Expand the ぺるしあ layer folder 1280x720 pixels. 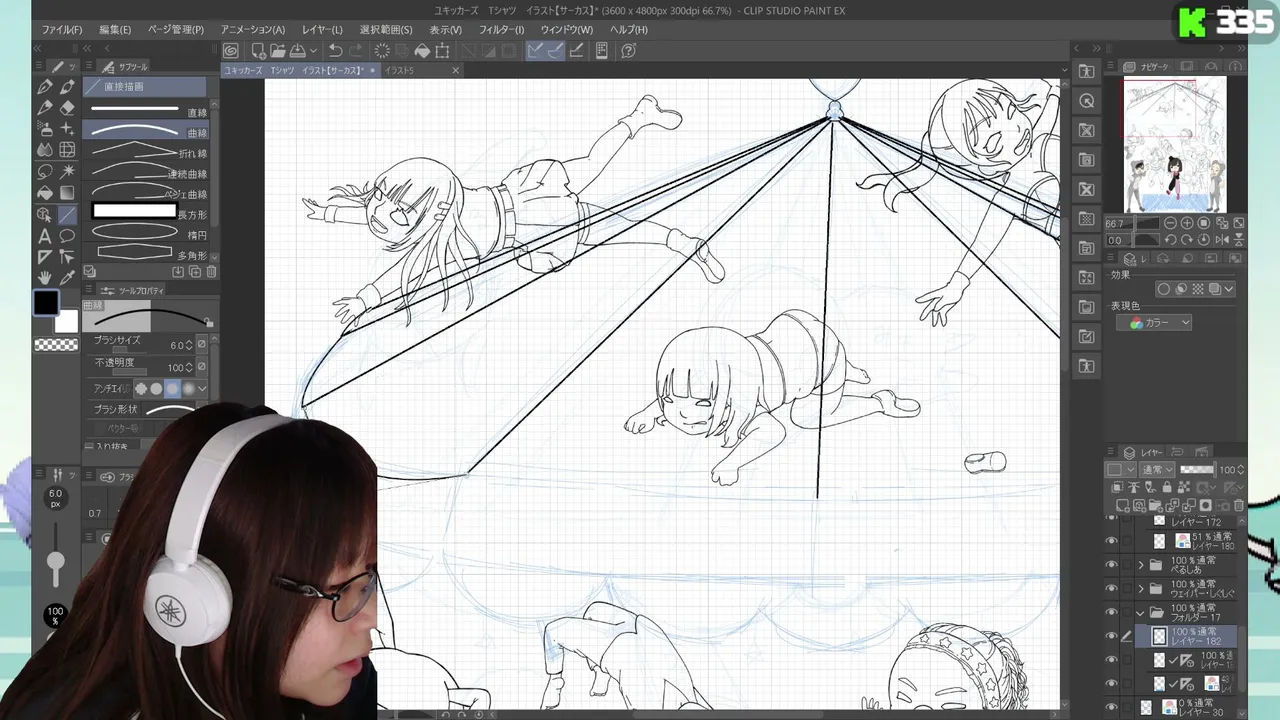click(x=1141, y=565)
